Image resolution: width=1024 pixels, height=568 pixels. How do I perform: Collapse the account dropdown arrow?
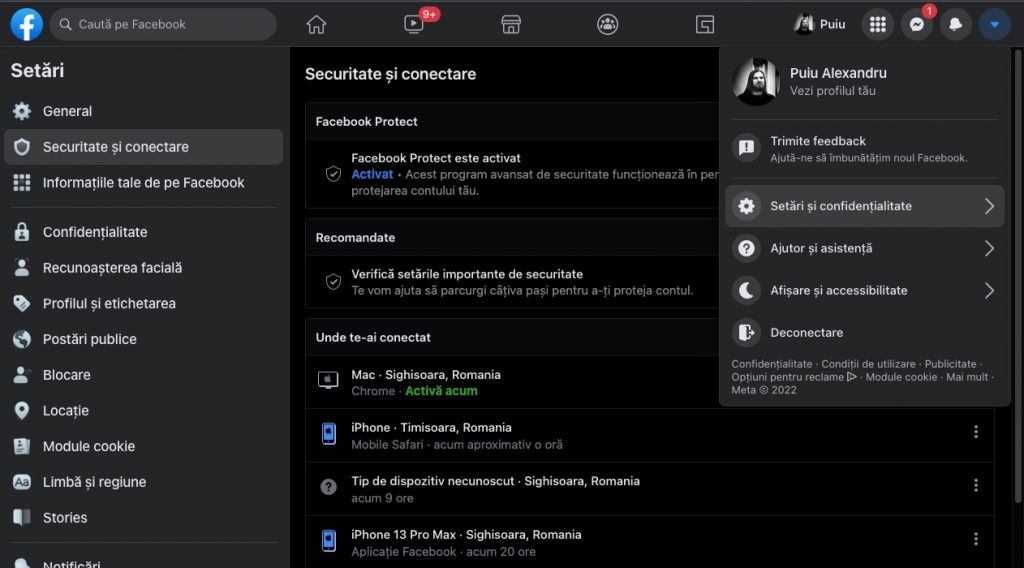click(x=994, y=24)
